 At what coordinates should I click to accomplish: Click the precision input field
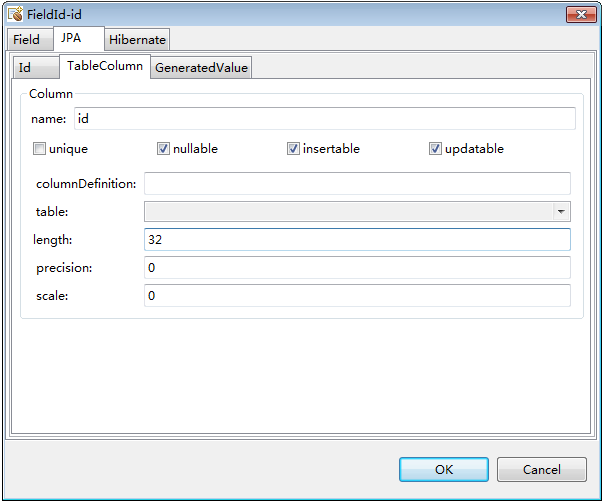pos(357,267)
